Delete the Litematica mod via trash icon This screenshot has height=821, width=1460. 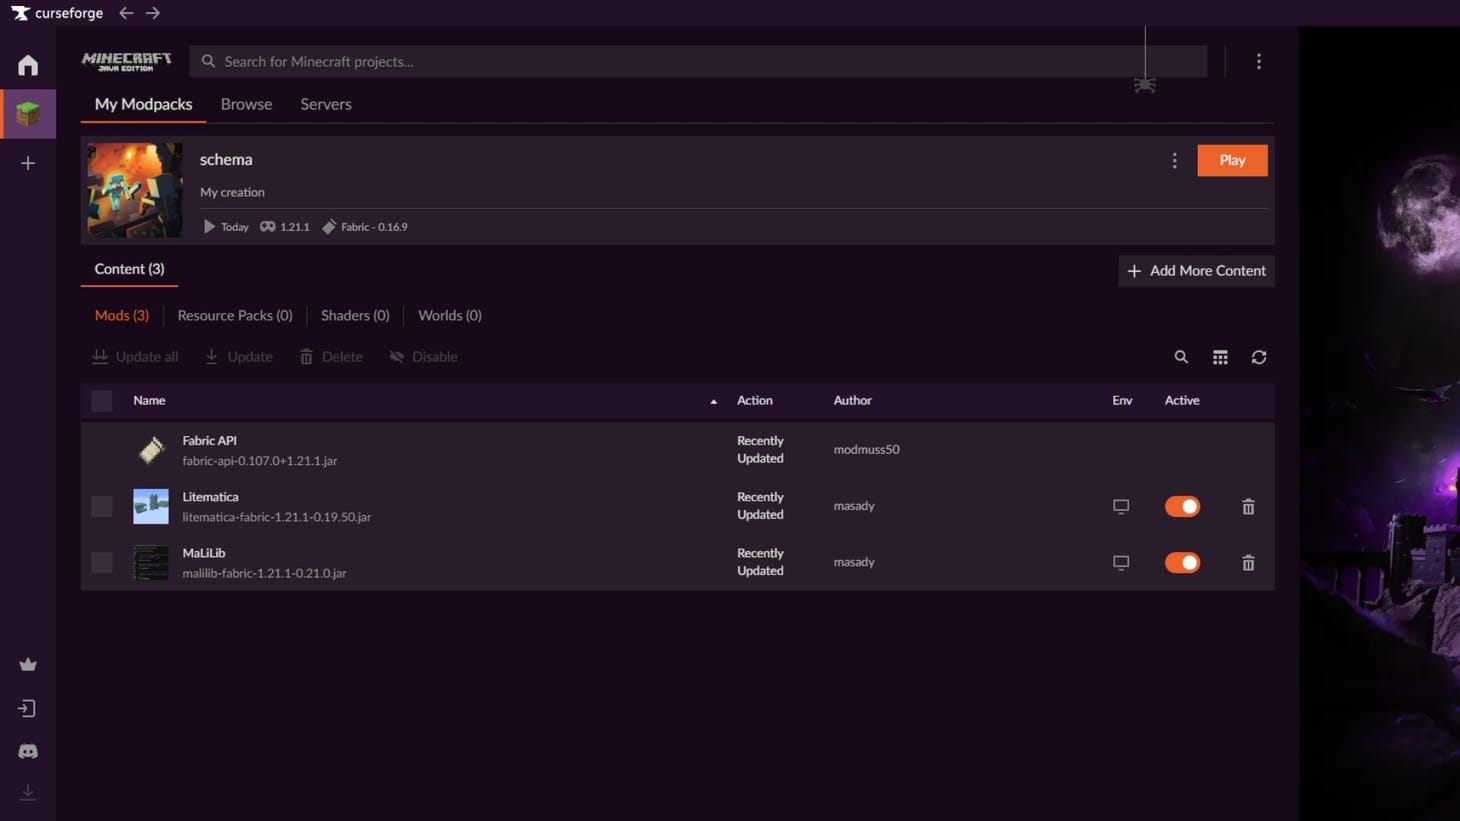coord(1248,507)
